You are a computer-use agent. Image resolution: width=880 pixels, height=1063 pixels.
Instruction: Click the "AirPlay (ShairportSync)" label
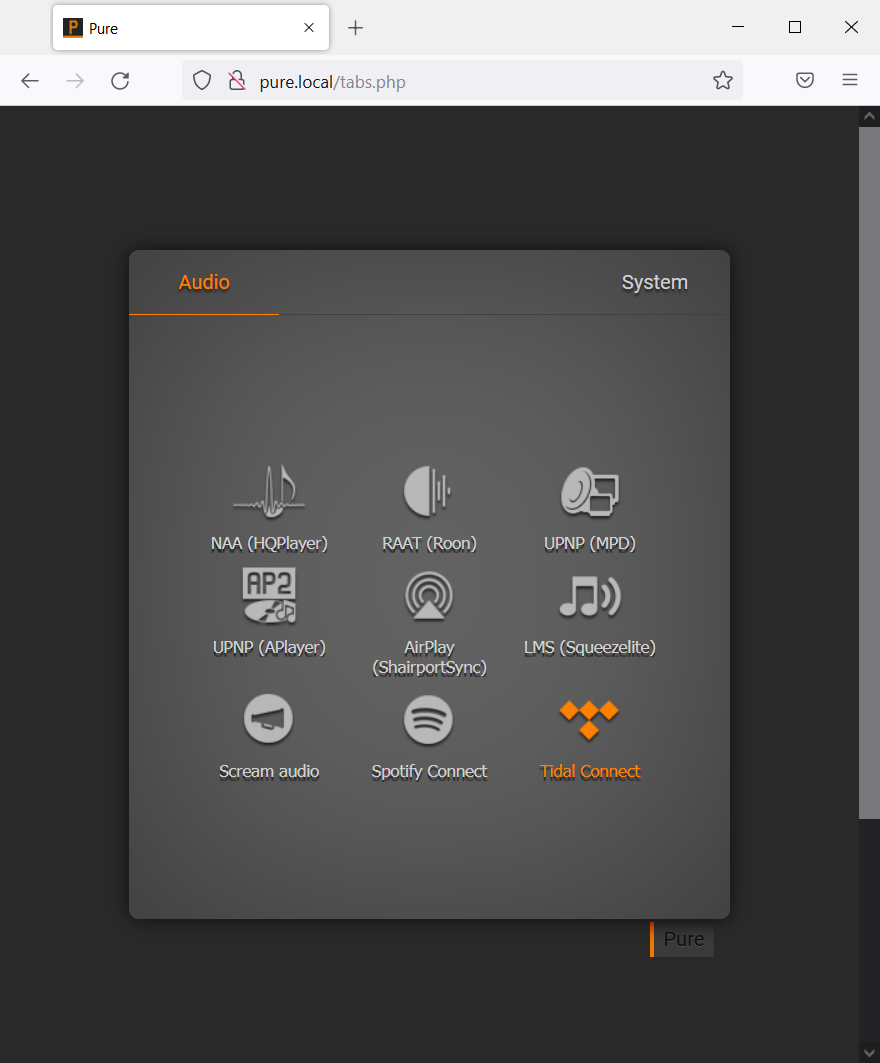[x=429, y=658]
